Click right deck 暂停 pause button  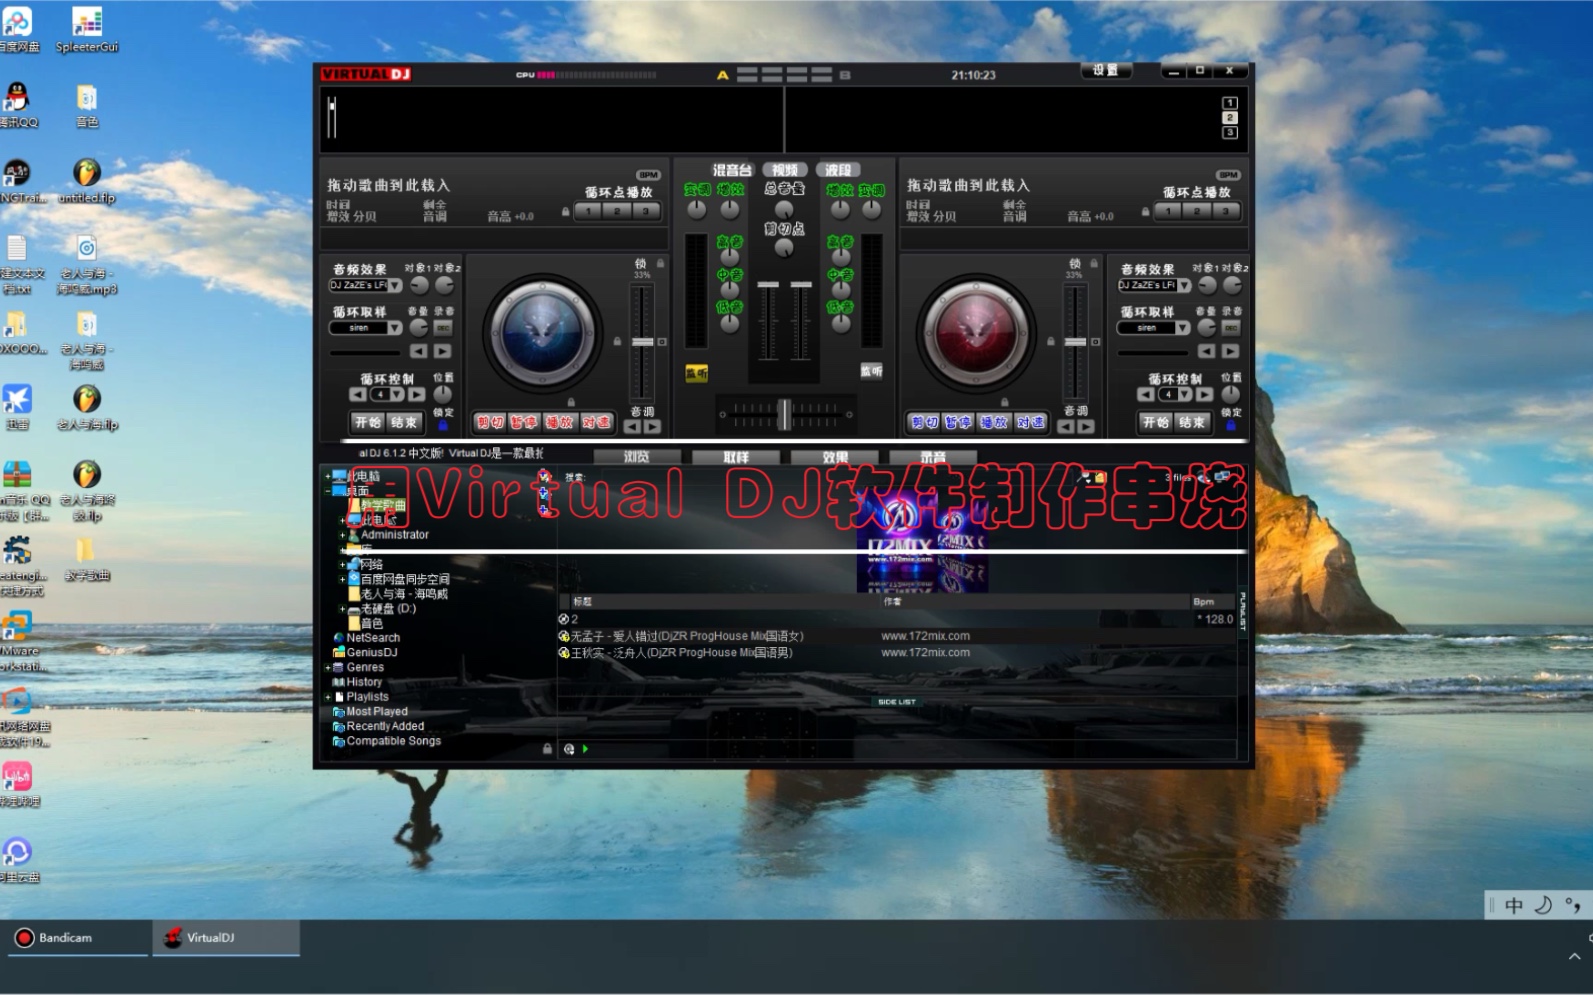pyautogui.click(x=958, y=423)
